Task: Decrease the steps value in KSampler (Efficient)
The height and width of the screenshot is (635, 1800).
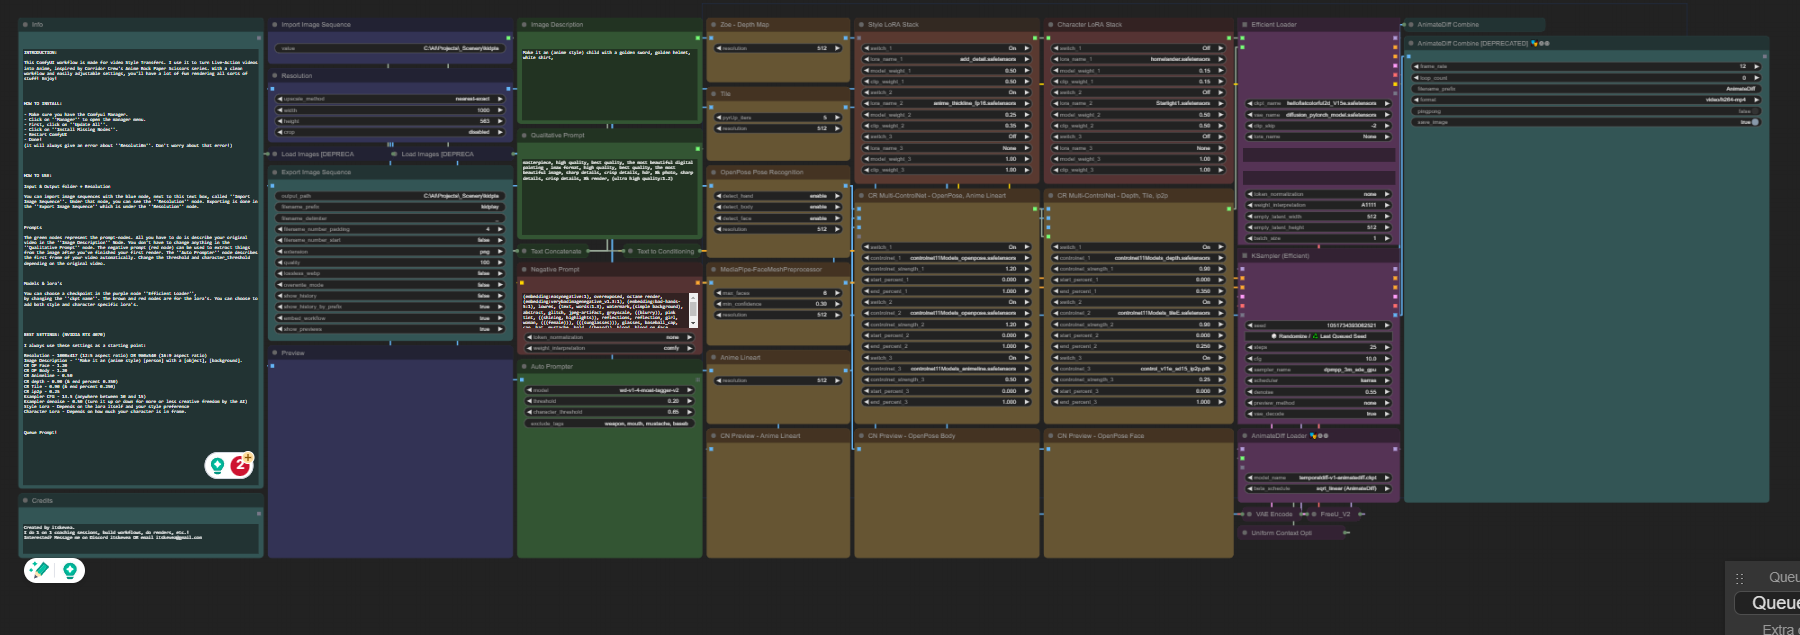Action: 1251,348
